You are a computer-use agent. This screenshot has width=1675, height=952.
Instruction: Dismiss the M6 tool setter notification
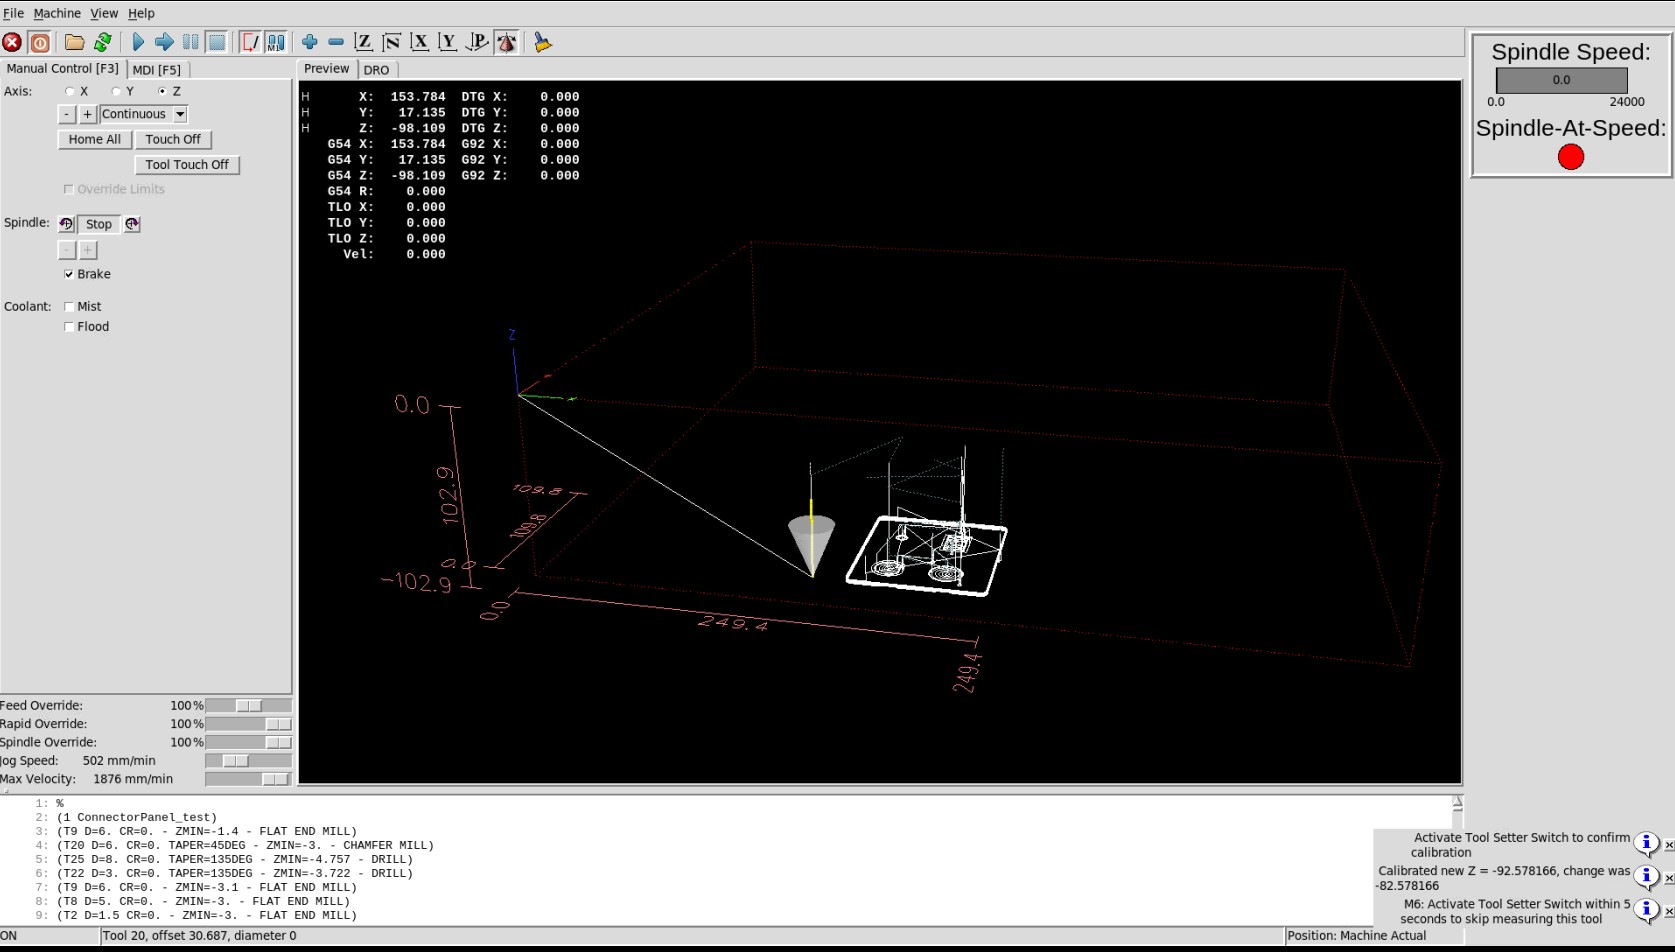point(1668,912)
